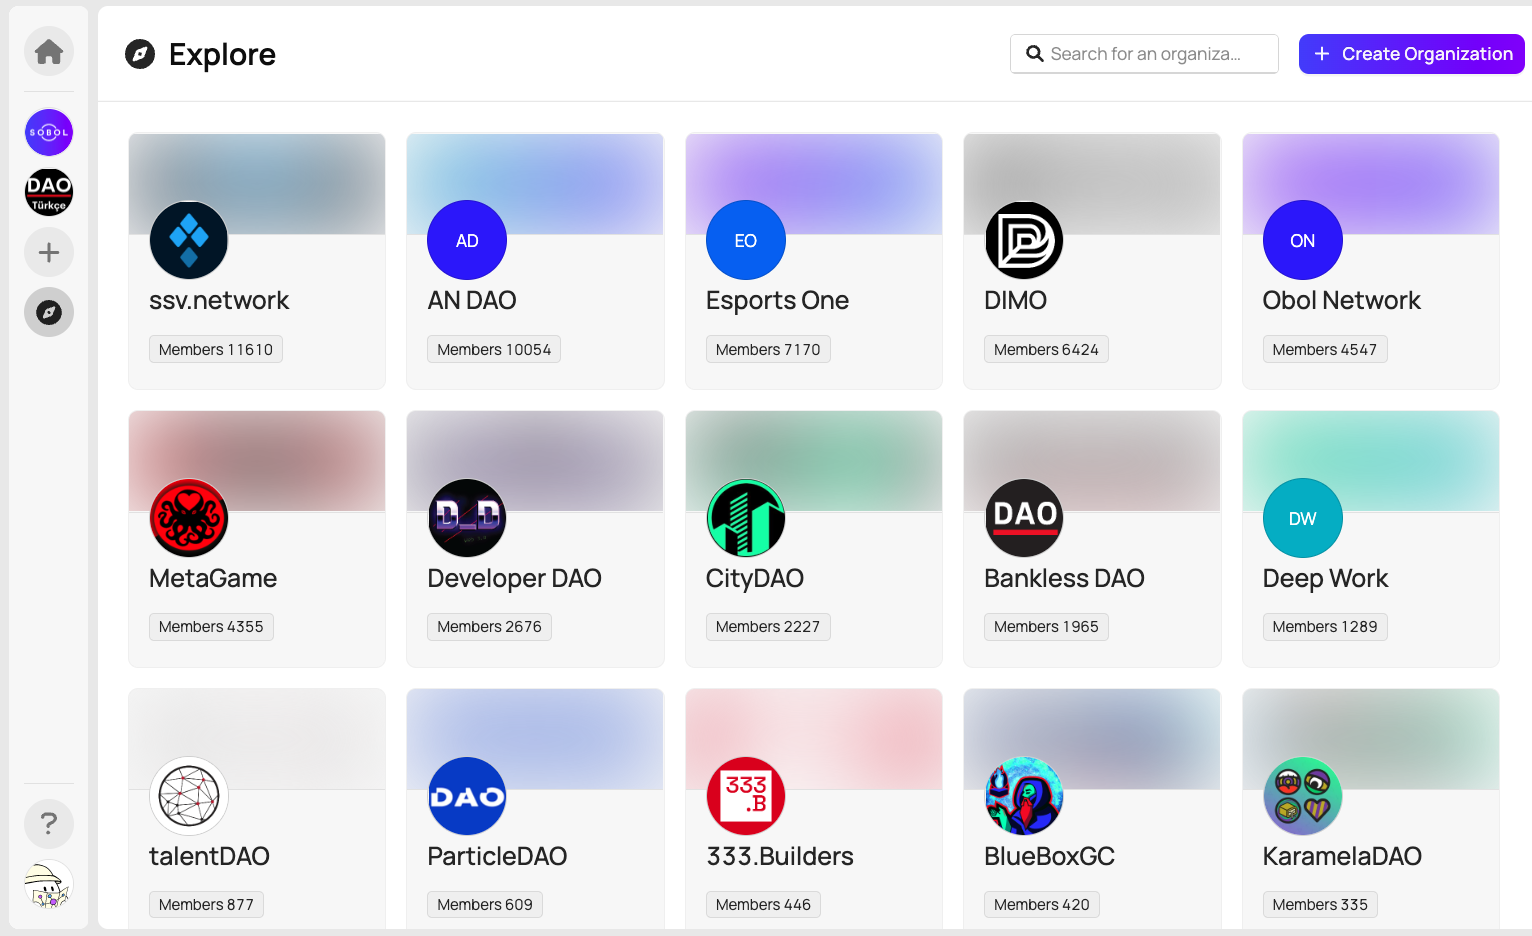Image resolution: width=1532 pixels, height=936 pixels.
Task: Open the user profile avatar
Action: pos(49,884)
